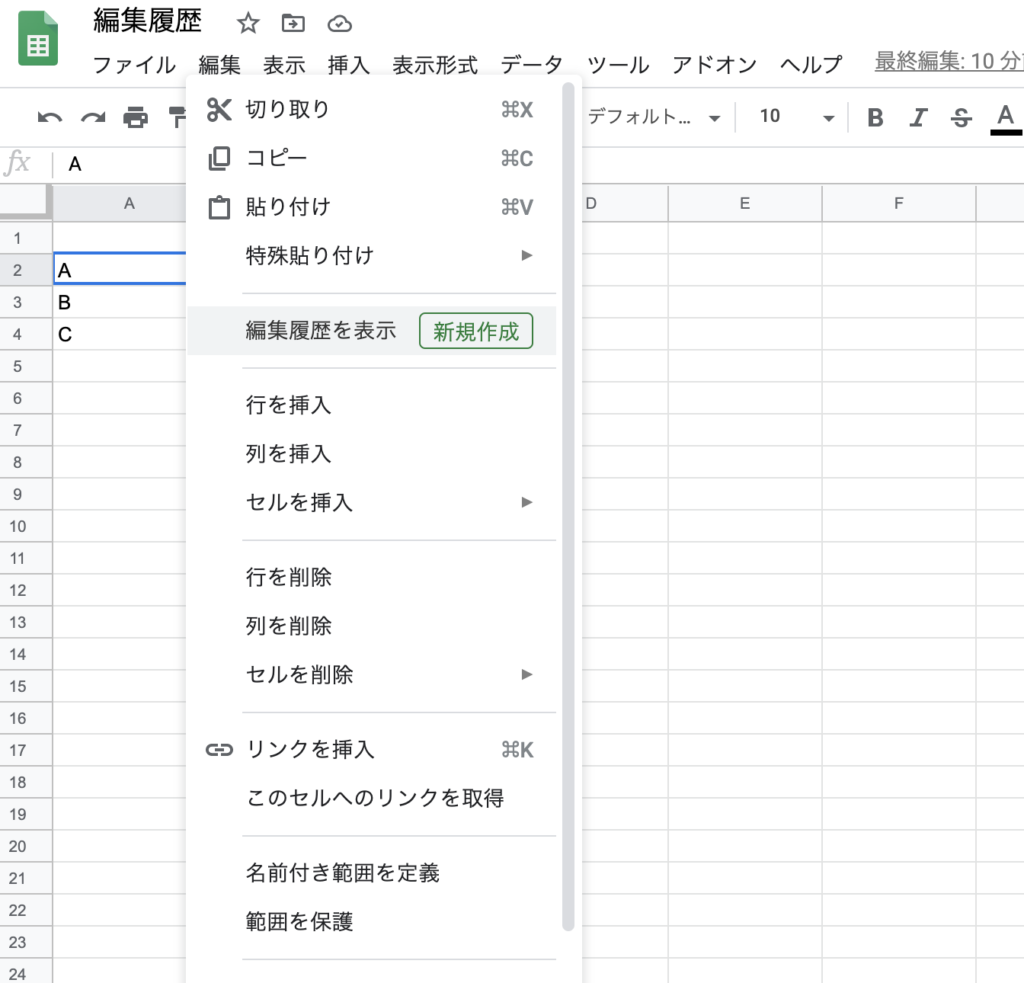Apply bold formatting
The height and width of the screenshot is (983, 1024).
point(875,118)
